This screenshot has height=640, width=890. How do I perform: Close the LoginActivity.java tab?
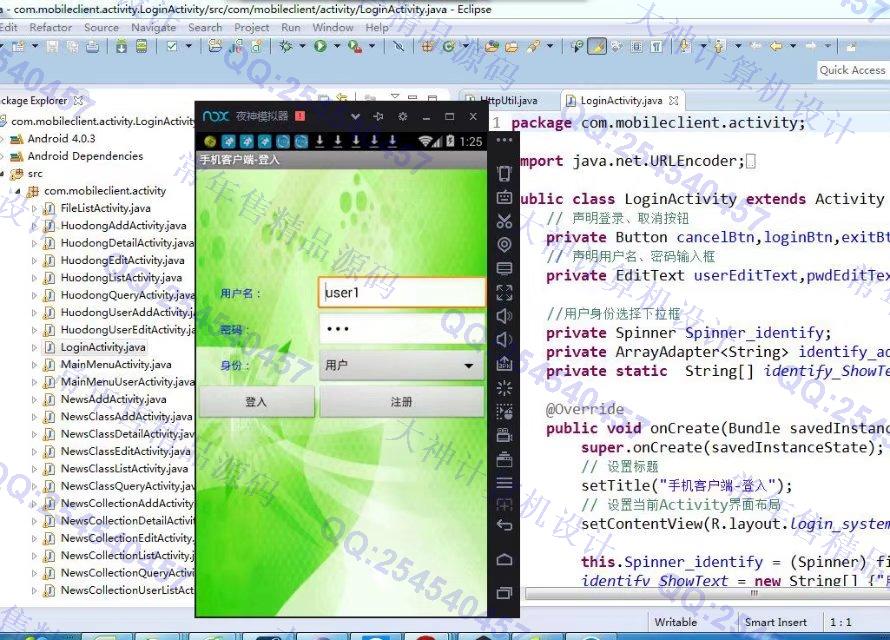[673, 100]
